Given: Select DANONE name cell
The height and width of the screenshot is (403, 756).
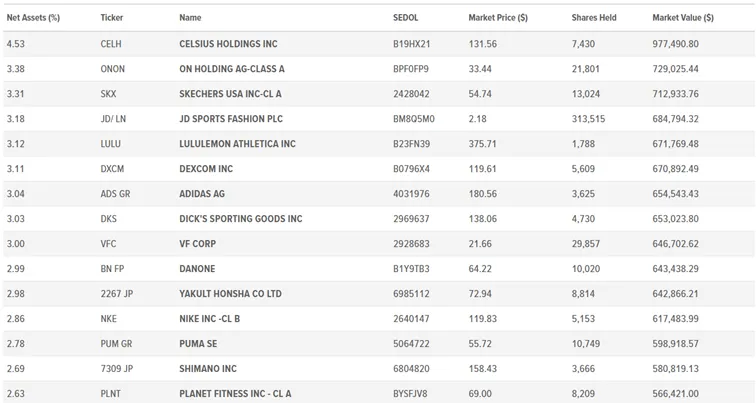Looking at the screenshot, I should tap(197, 269).
